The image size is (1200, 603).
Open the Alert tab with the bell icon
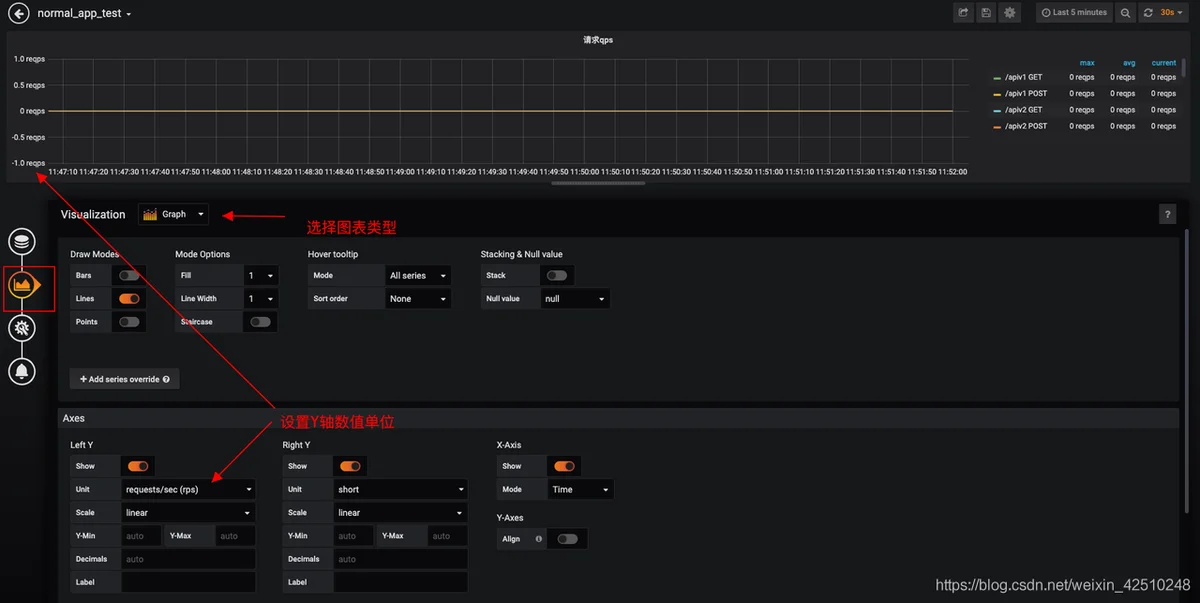pos(22,372)
